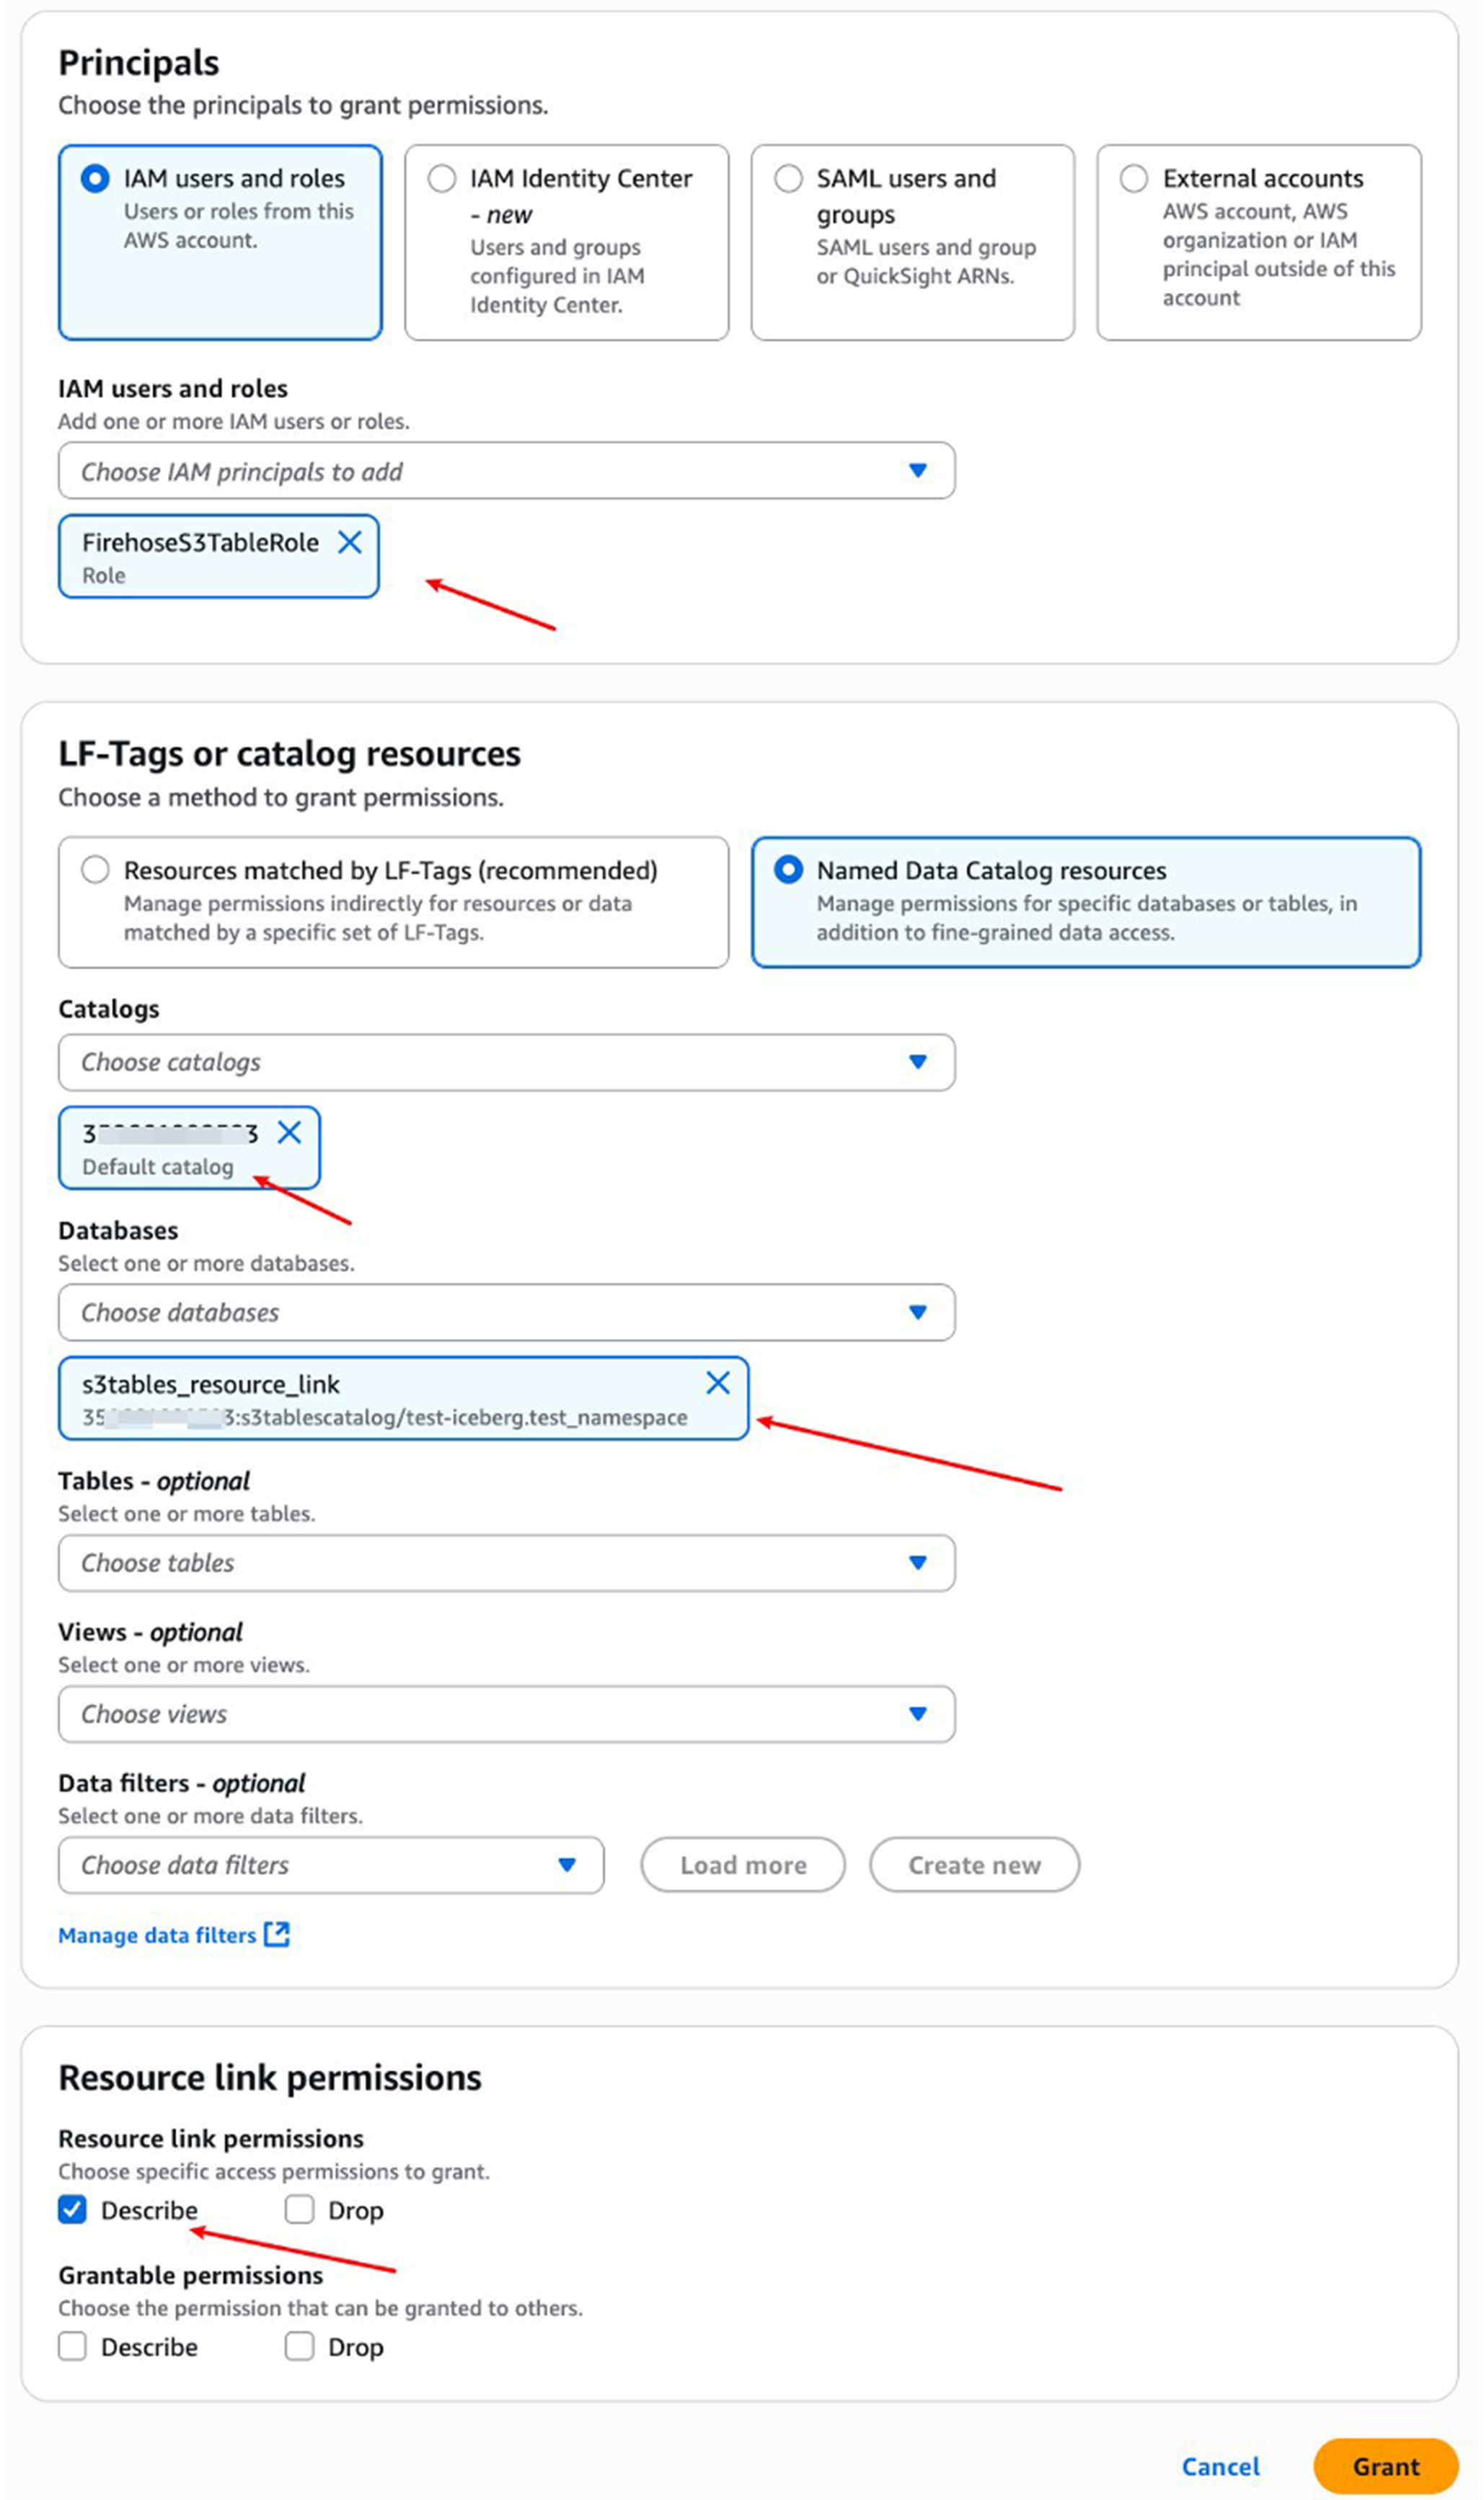Check the Drop resource link permission
The width and height of the screenshot is (1484, 2500).
(299, 2210)
